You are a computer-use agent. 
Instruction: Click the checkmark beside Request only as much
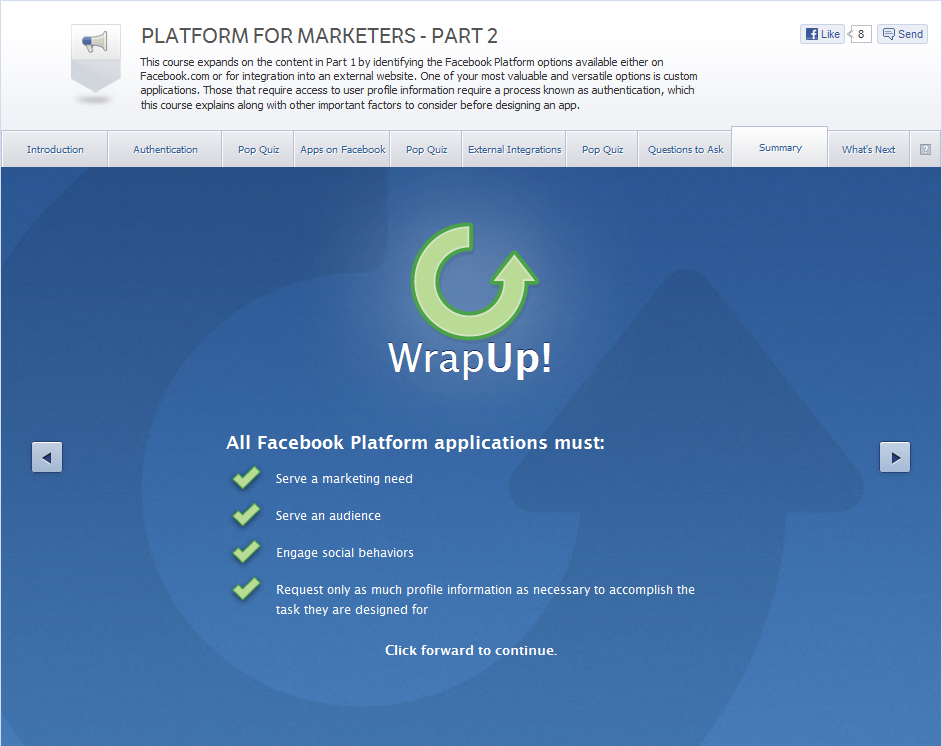pyautogui.click(x=246, y=589)
